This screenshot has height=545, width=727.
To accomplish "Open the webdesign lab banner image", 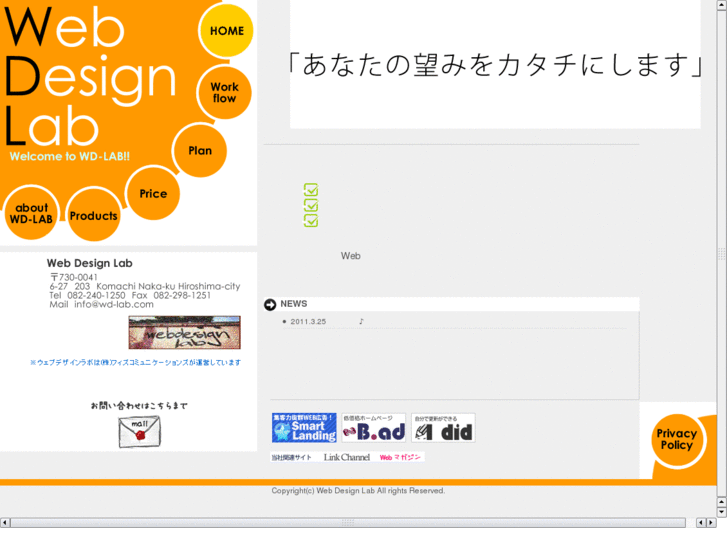I will [185, 332].
